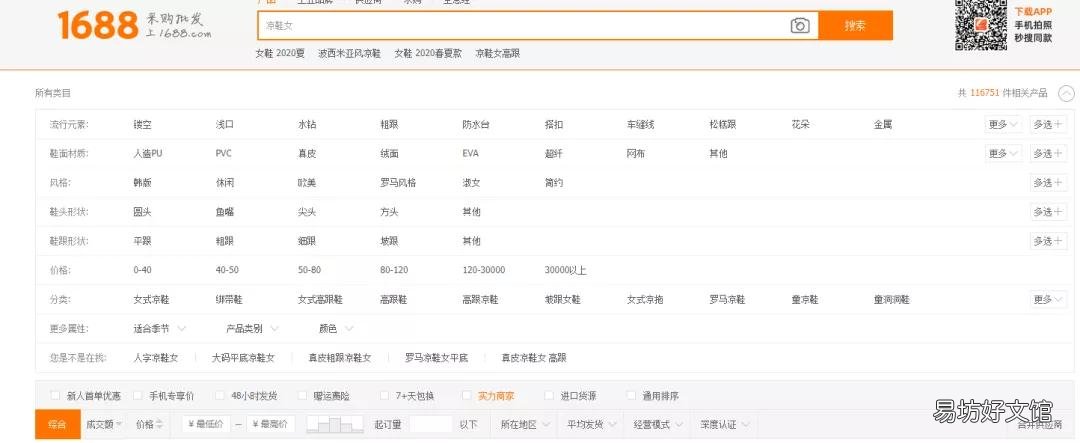Sort results by 价格
Image resolution: width=1080 pixels, height=443 pixels.
(x=149, y=424)
